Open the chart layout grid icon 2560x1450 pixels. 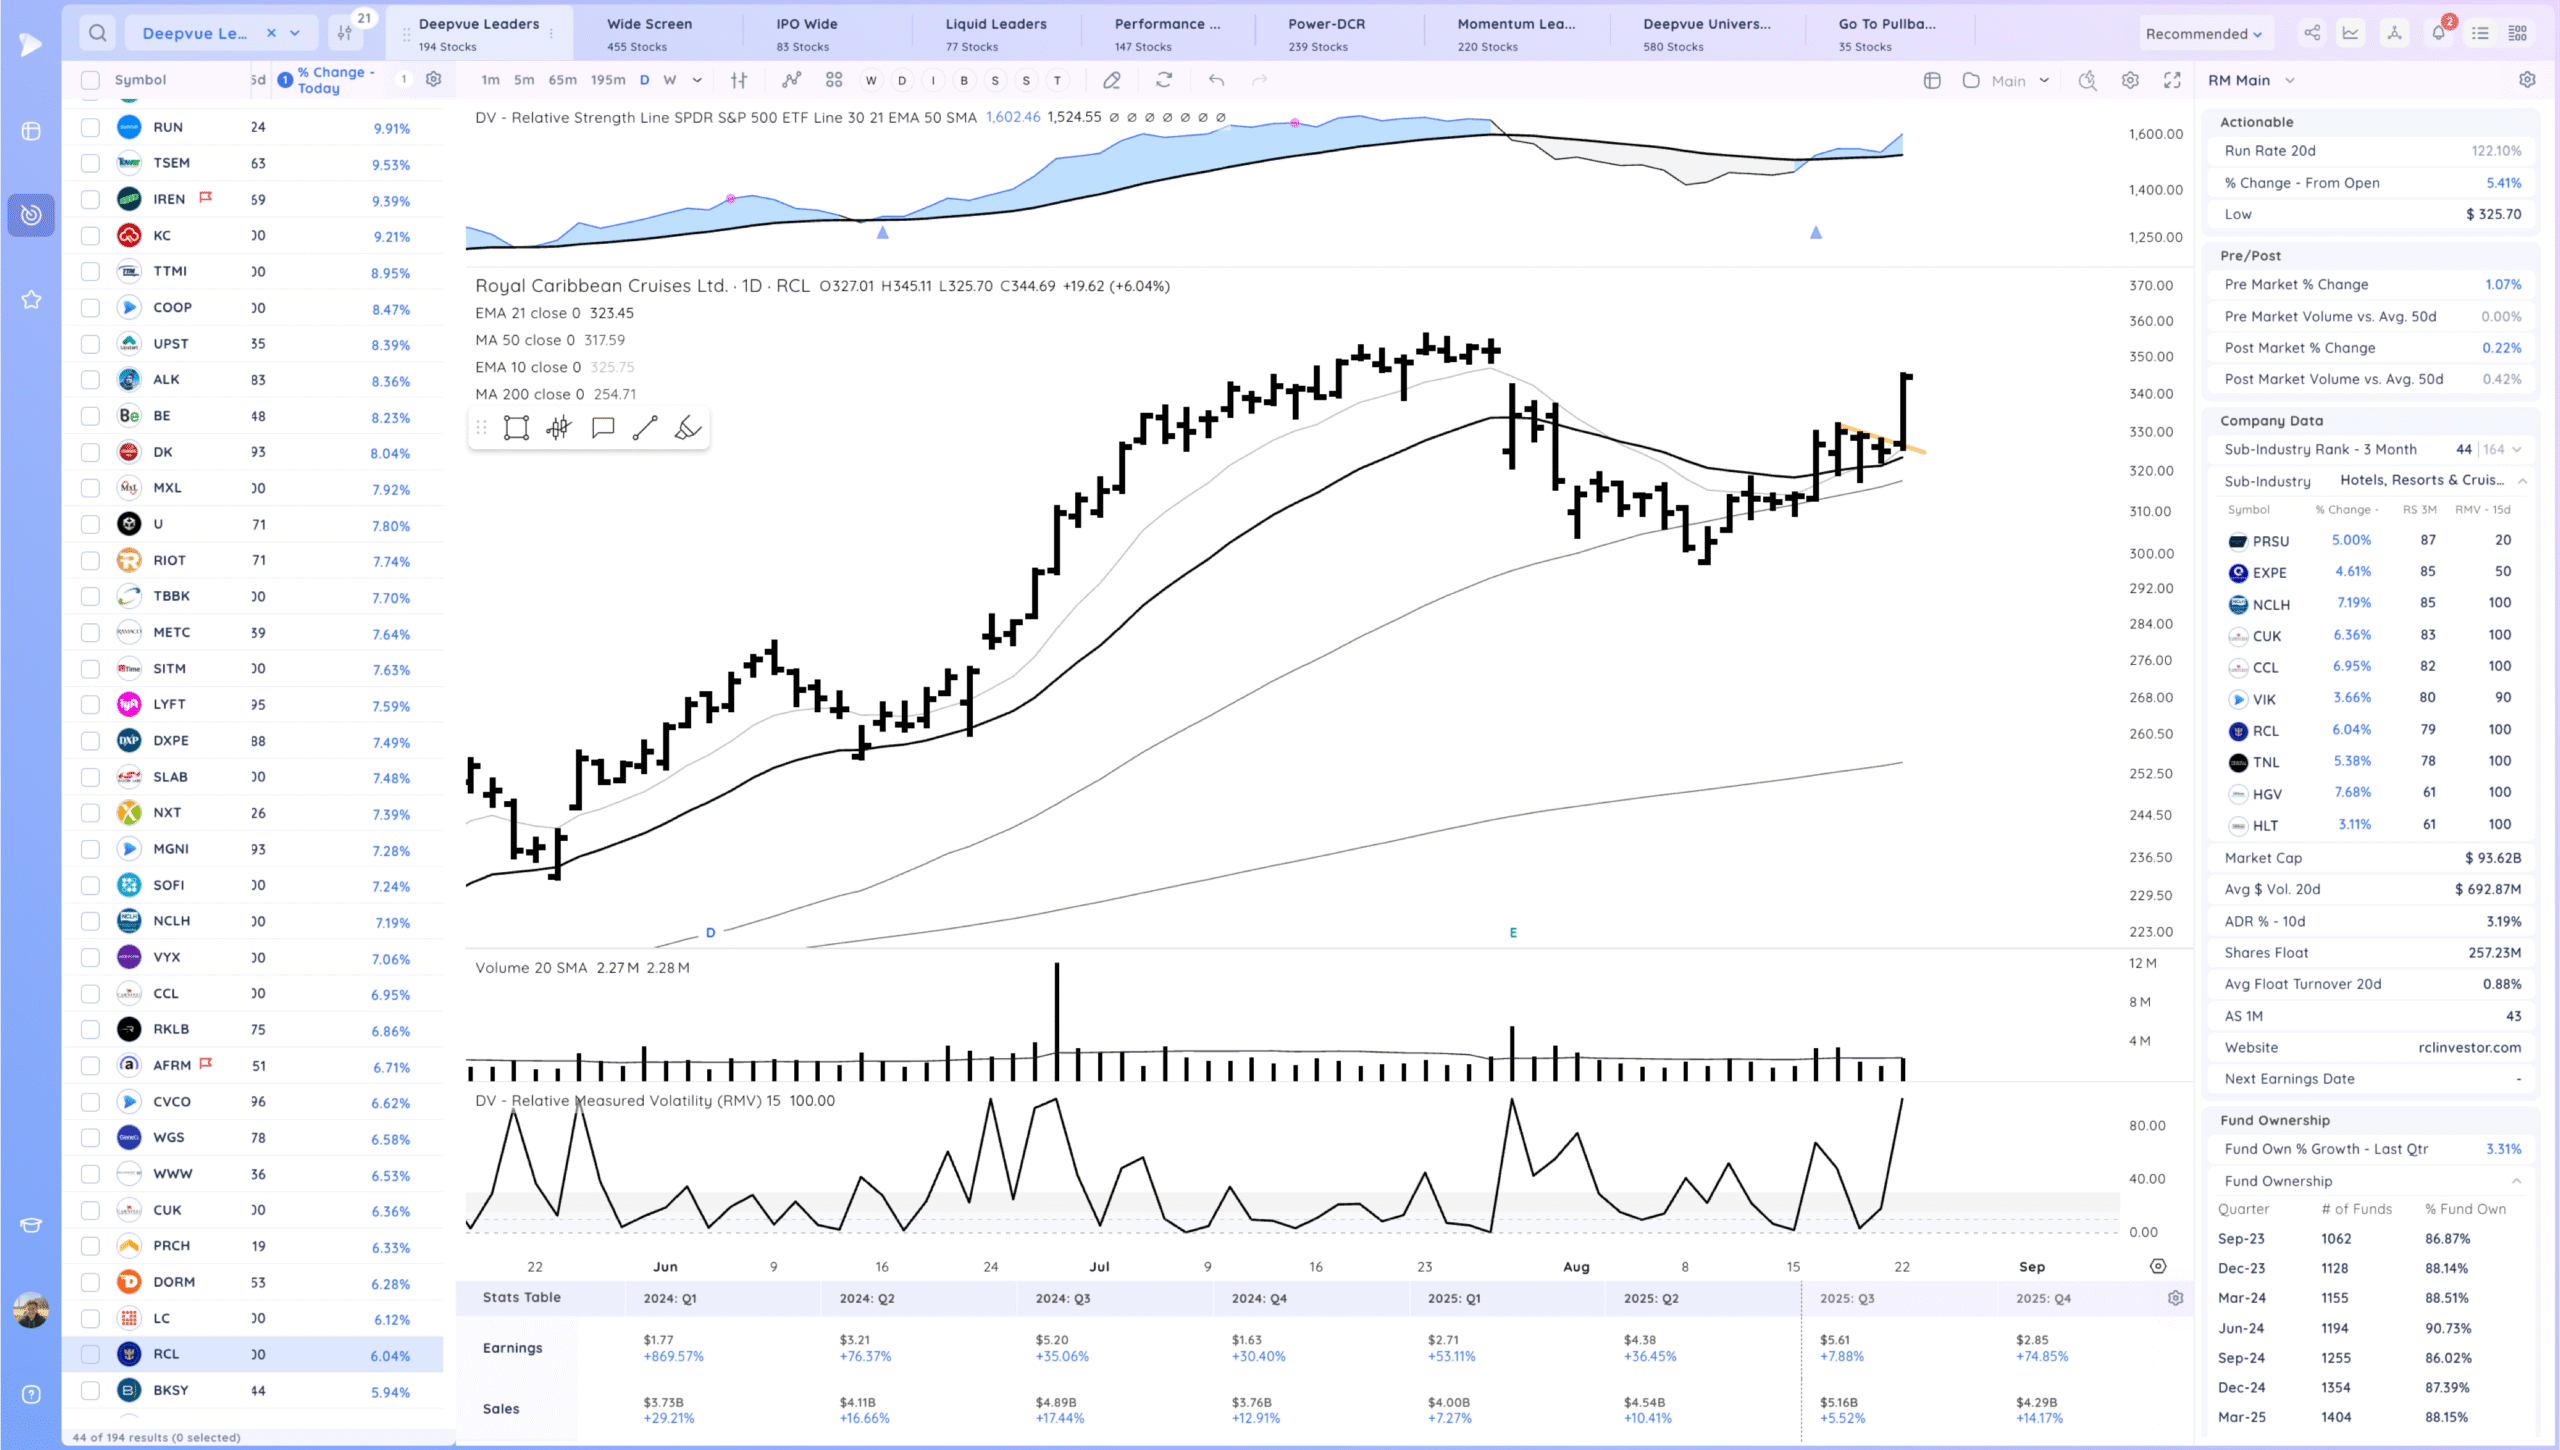point(834,80)
